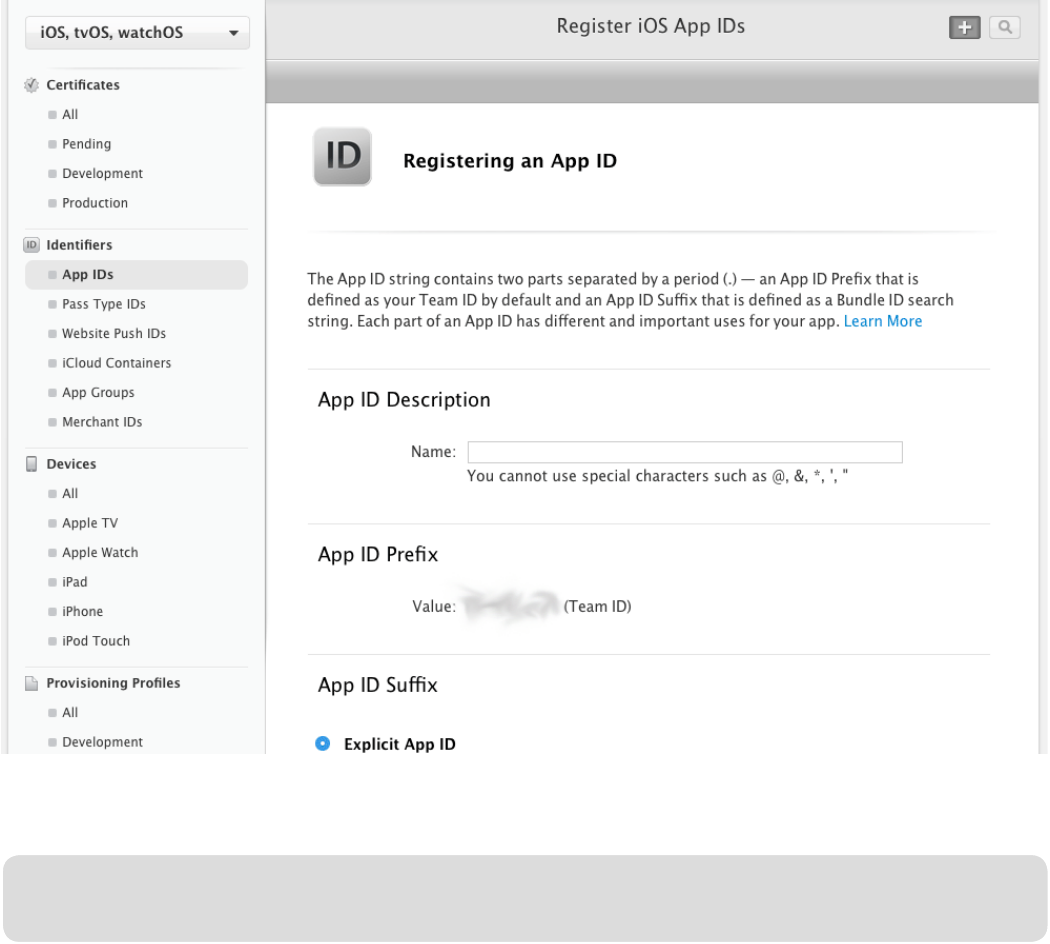This screenshot has width=1050, height=944.
Task: Click the plus button to add App ID
Action: point(964,27)
